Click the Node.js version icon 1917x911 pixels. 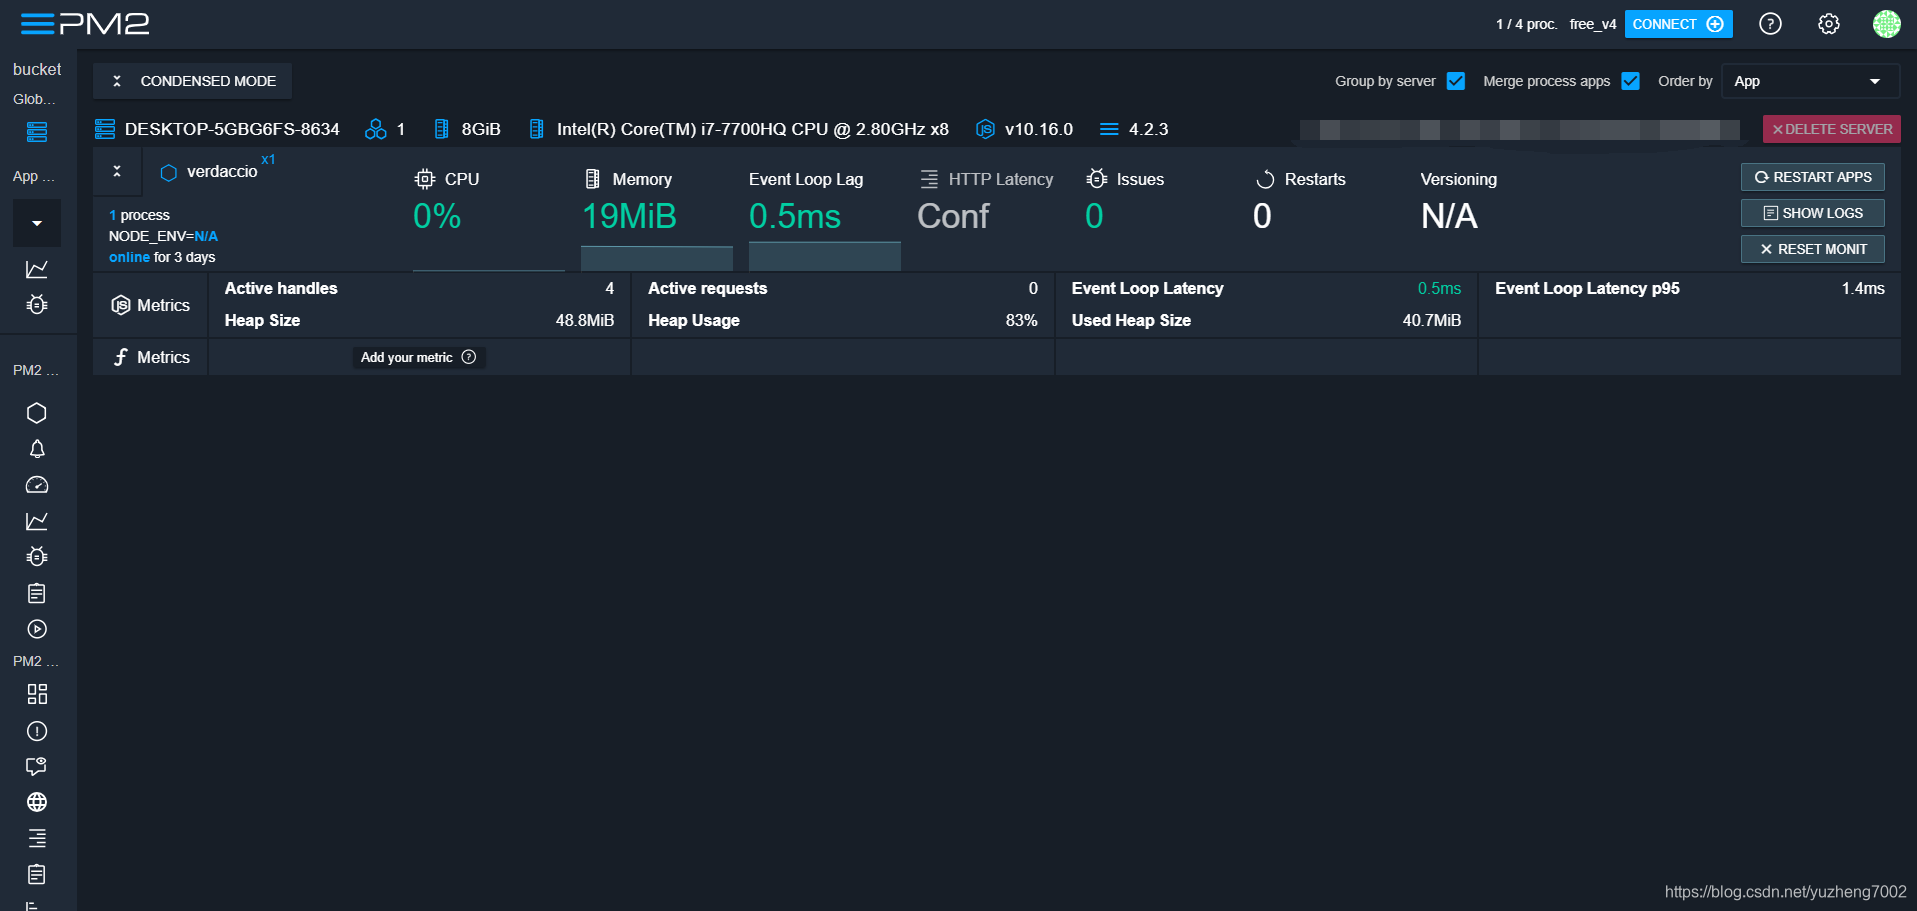[x=985, y=129]
